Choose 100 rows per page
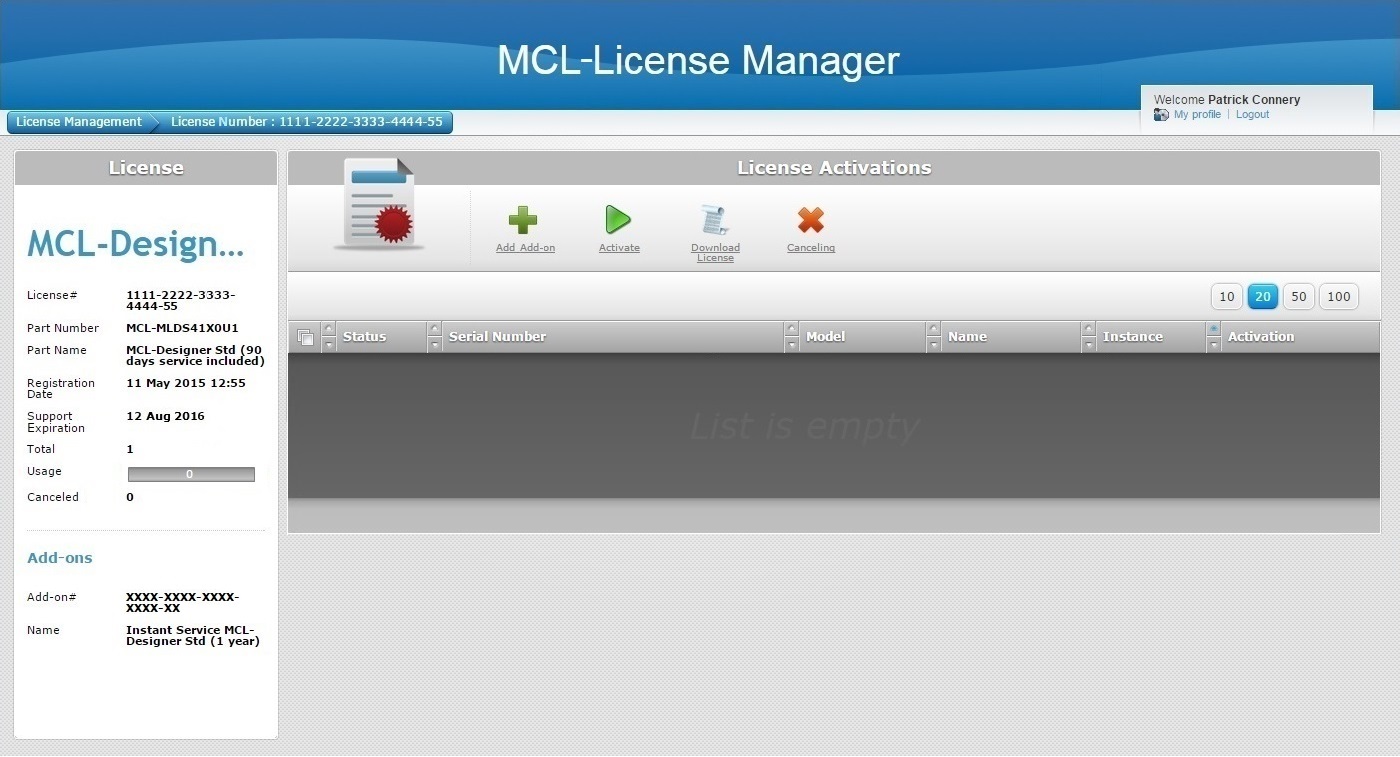 pos(1338,296)
